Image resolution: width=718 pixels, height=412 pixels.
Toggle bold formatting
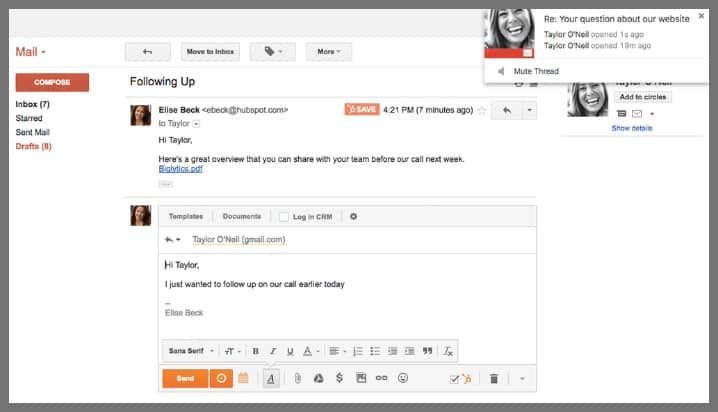click(255, 351)
